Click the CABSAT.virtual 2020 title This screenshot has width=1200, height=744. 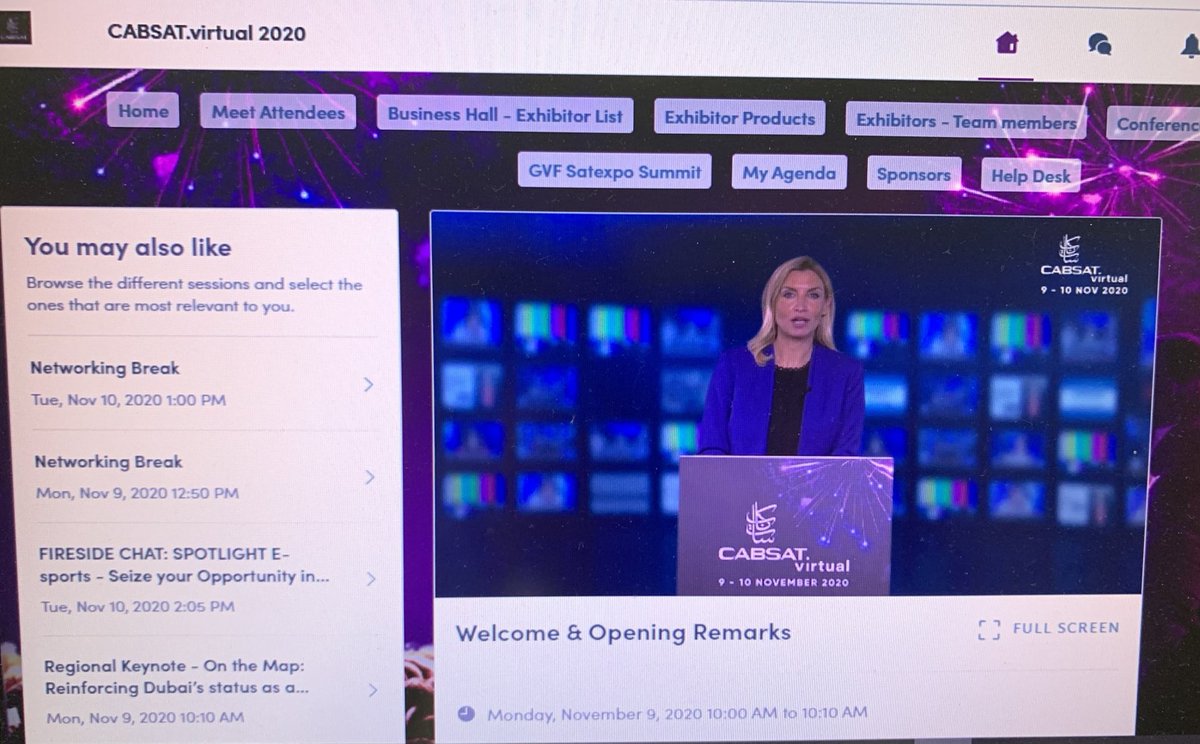(x=207, y=32)
